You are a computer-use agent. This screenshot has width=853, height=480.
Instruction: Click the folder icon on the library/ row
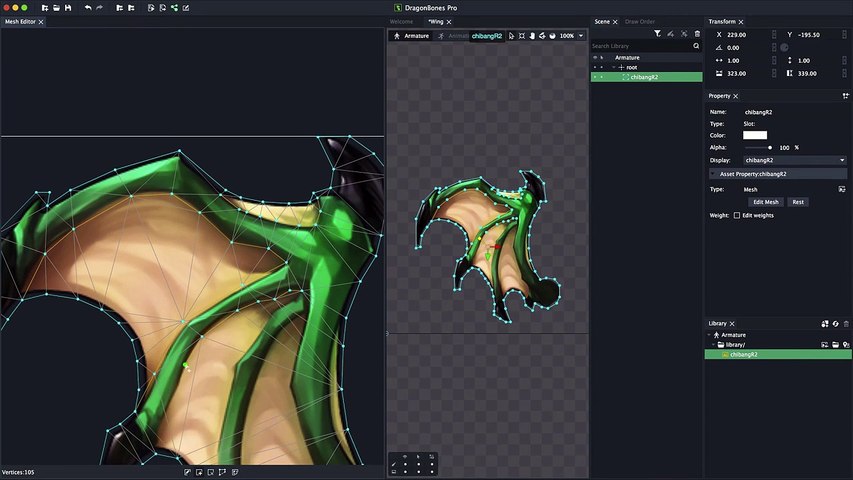pos(835,344)
